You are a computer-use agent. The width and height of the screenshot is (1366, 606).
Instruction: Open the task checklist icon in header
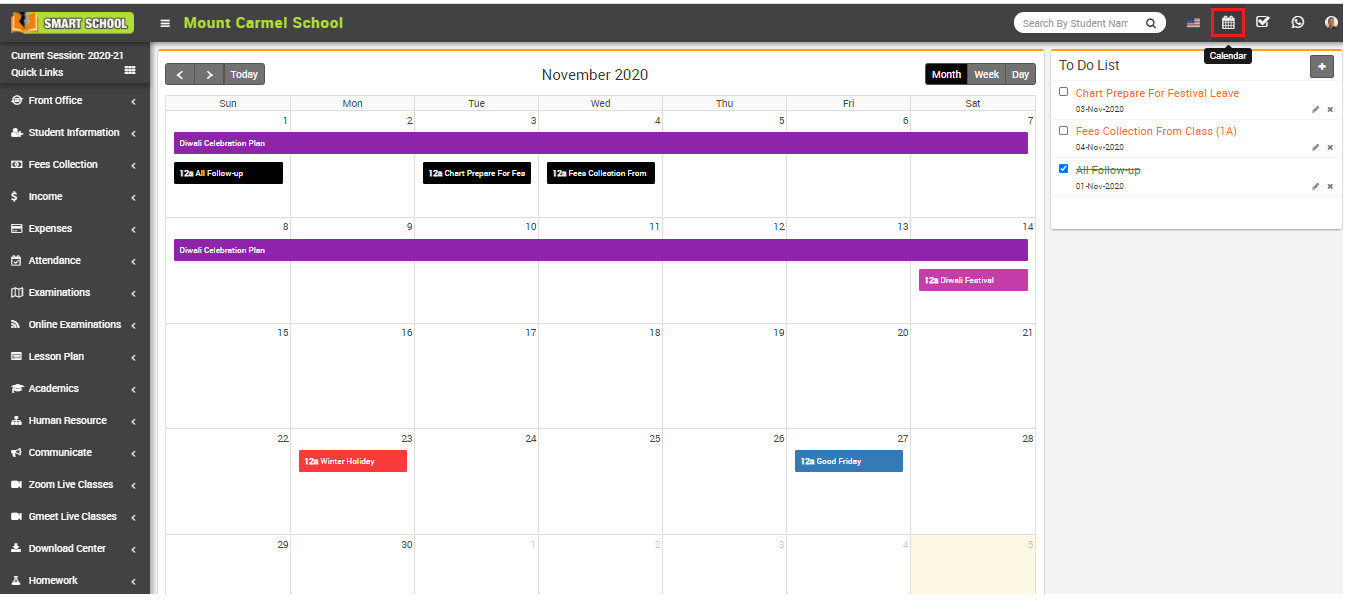[1263, 22]
